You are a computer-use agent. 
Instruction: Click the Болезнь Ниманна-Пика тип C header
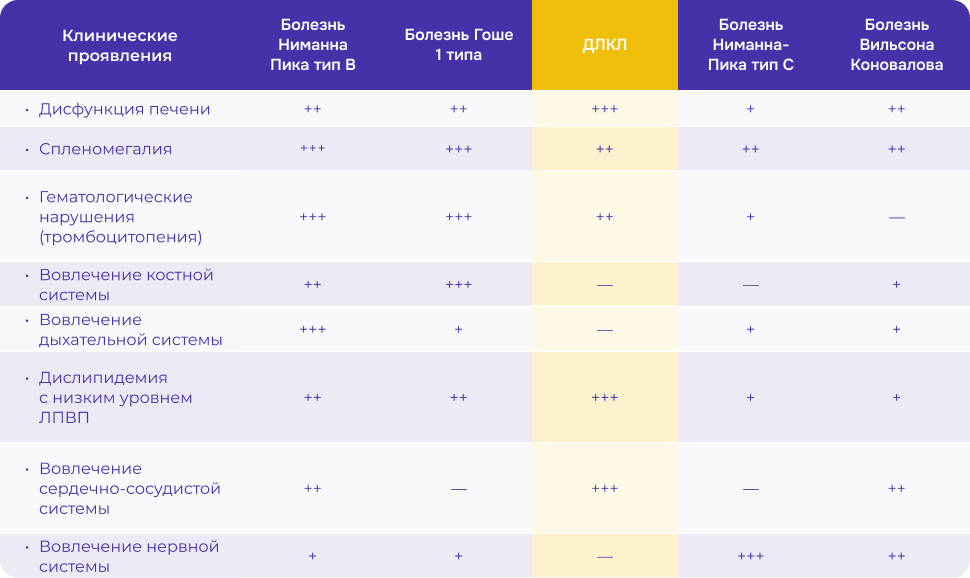tap(750, 45)
